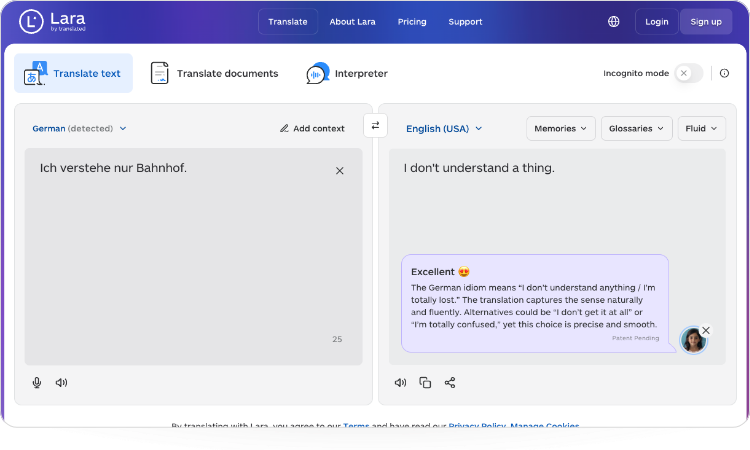The image size is (750, 450).
Task: Click the assistant avatar picture
Action: [693, 340]
